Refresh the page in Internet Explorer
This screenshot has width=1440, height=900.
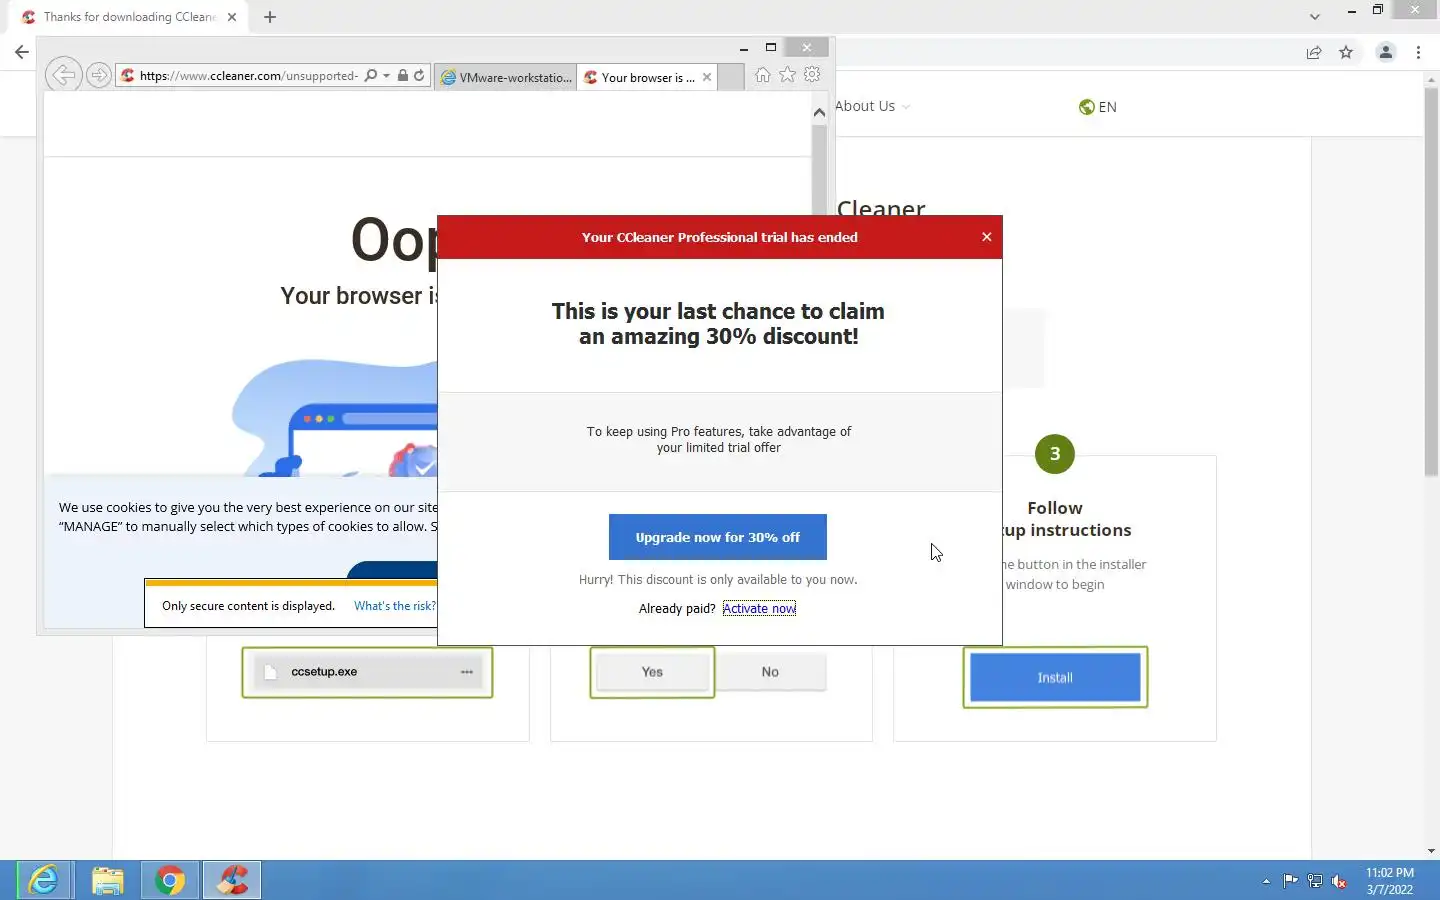coord(419,76)
